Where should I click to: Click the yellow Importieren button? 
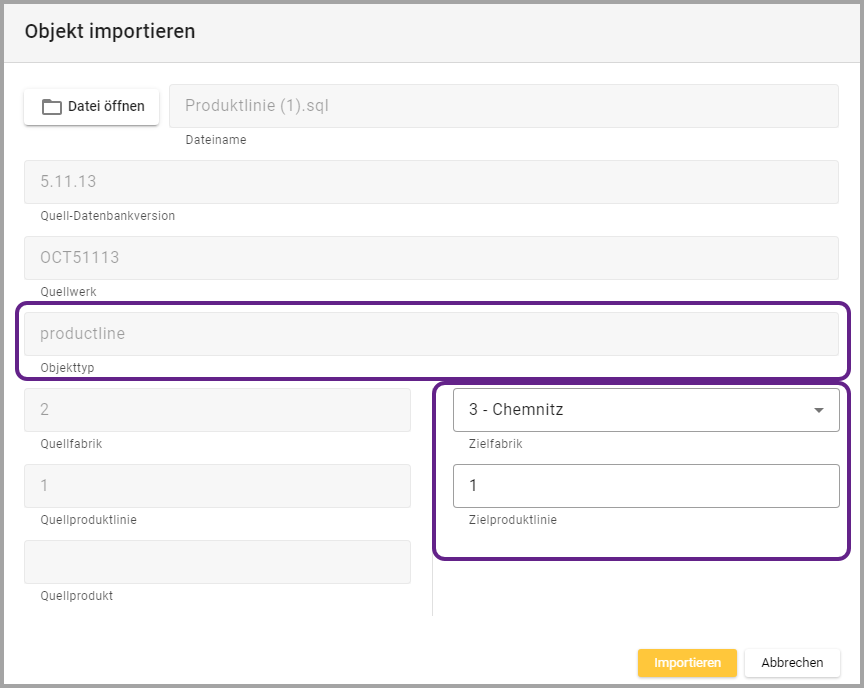tap(687, 663)
